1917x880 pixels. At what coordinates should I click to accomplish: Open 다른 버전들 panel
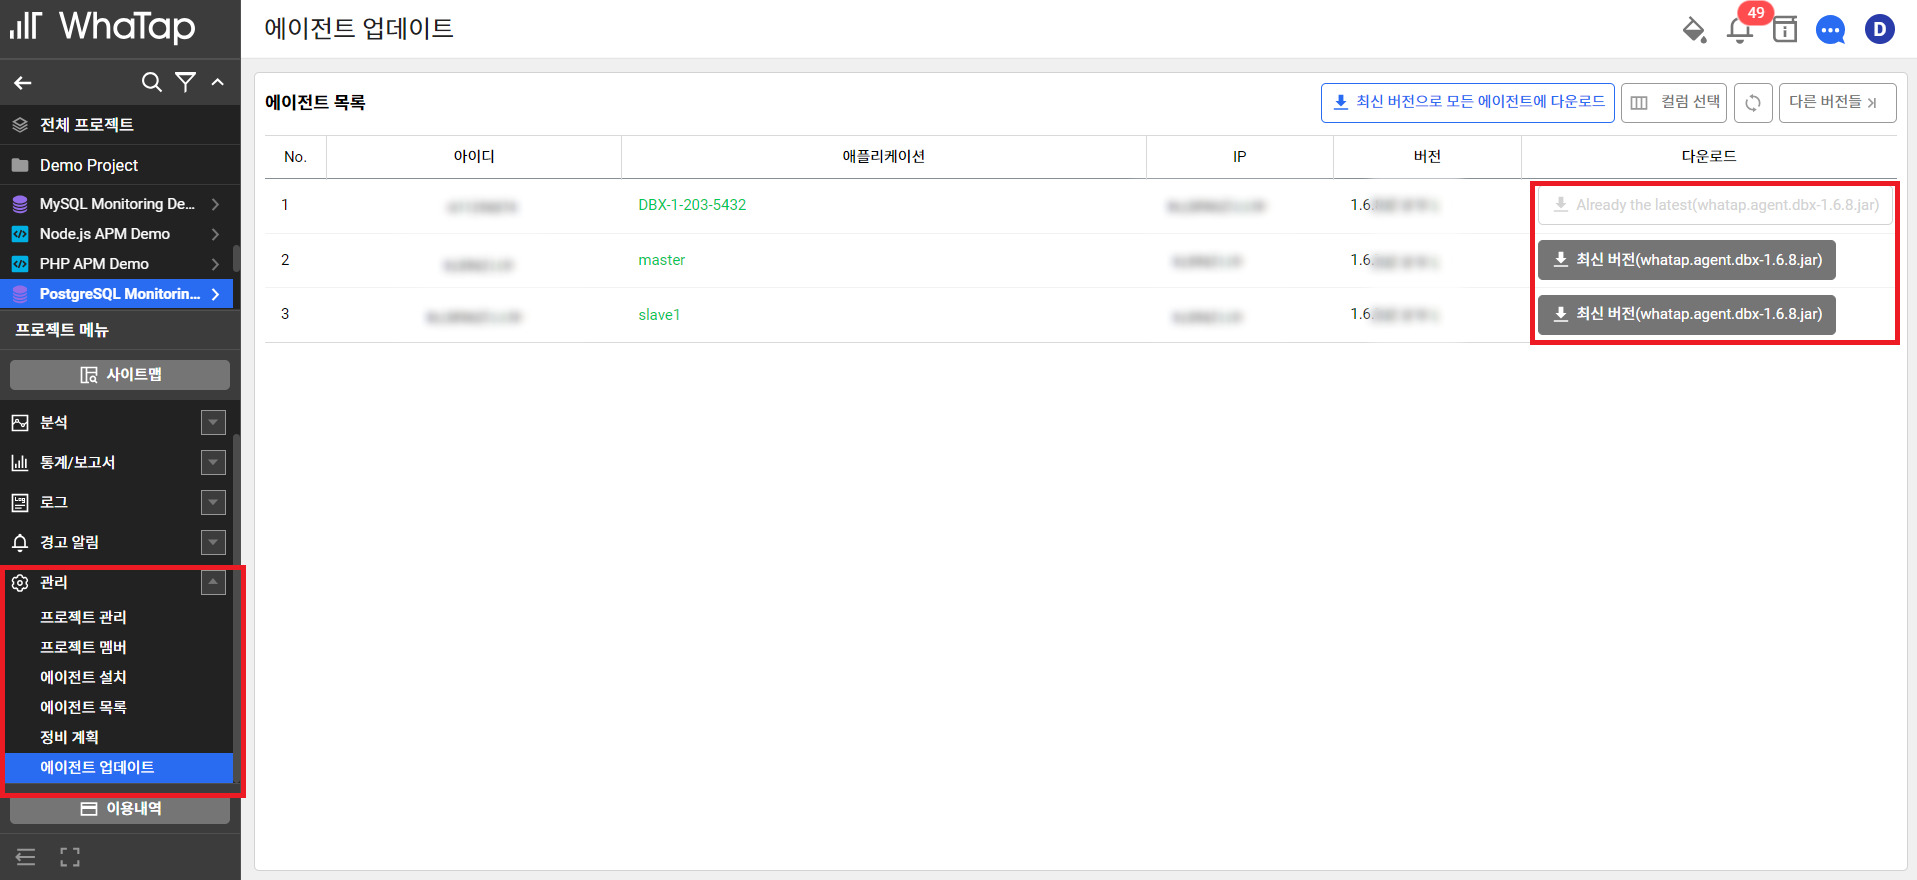pyautogui.click(x=1837, y=103)
